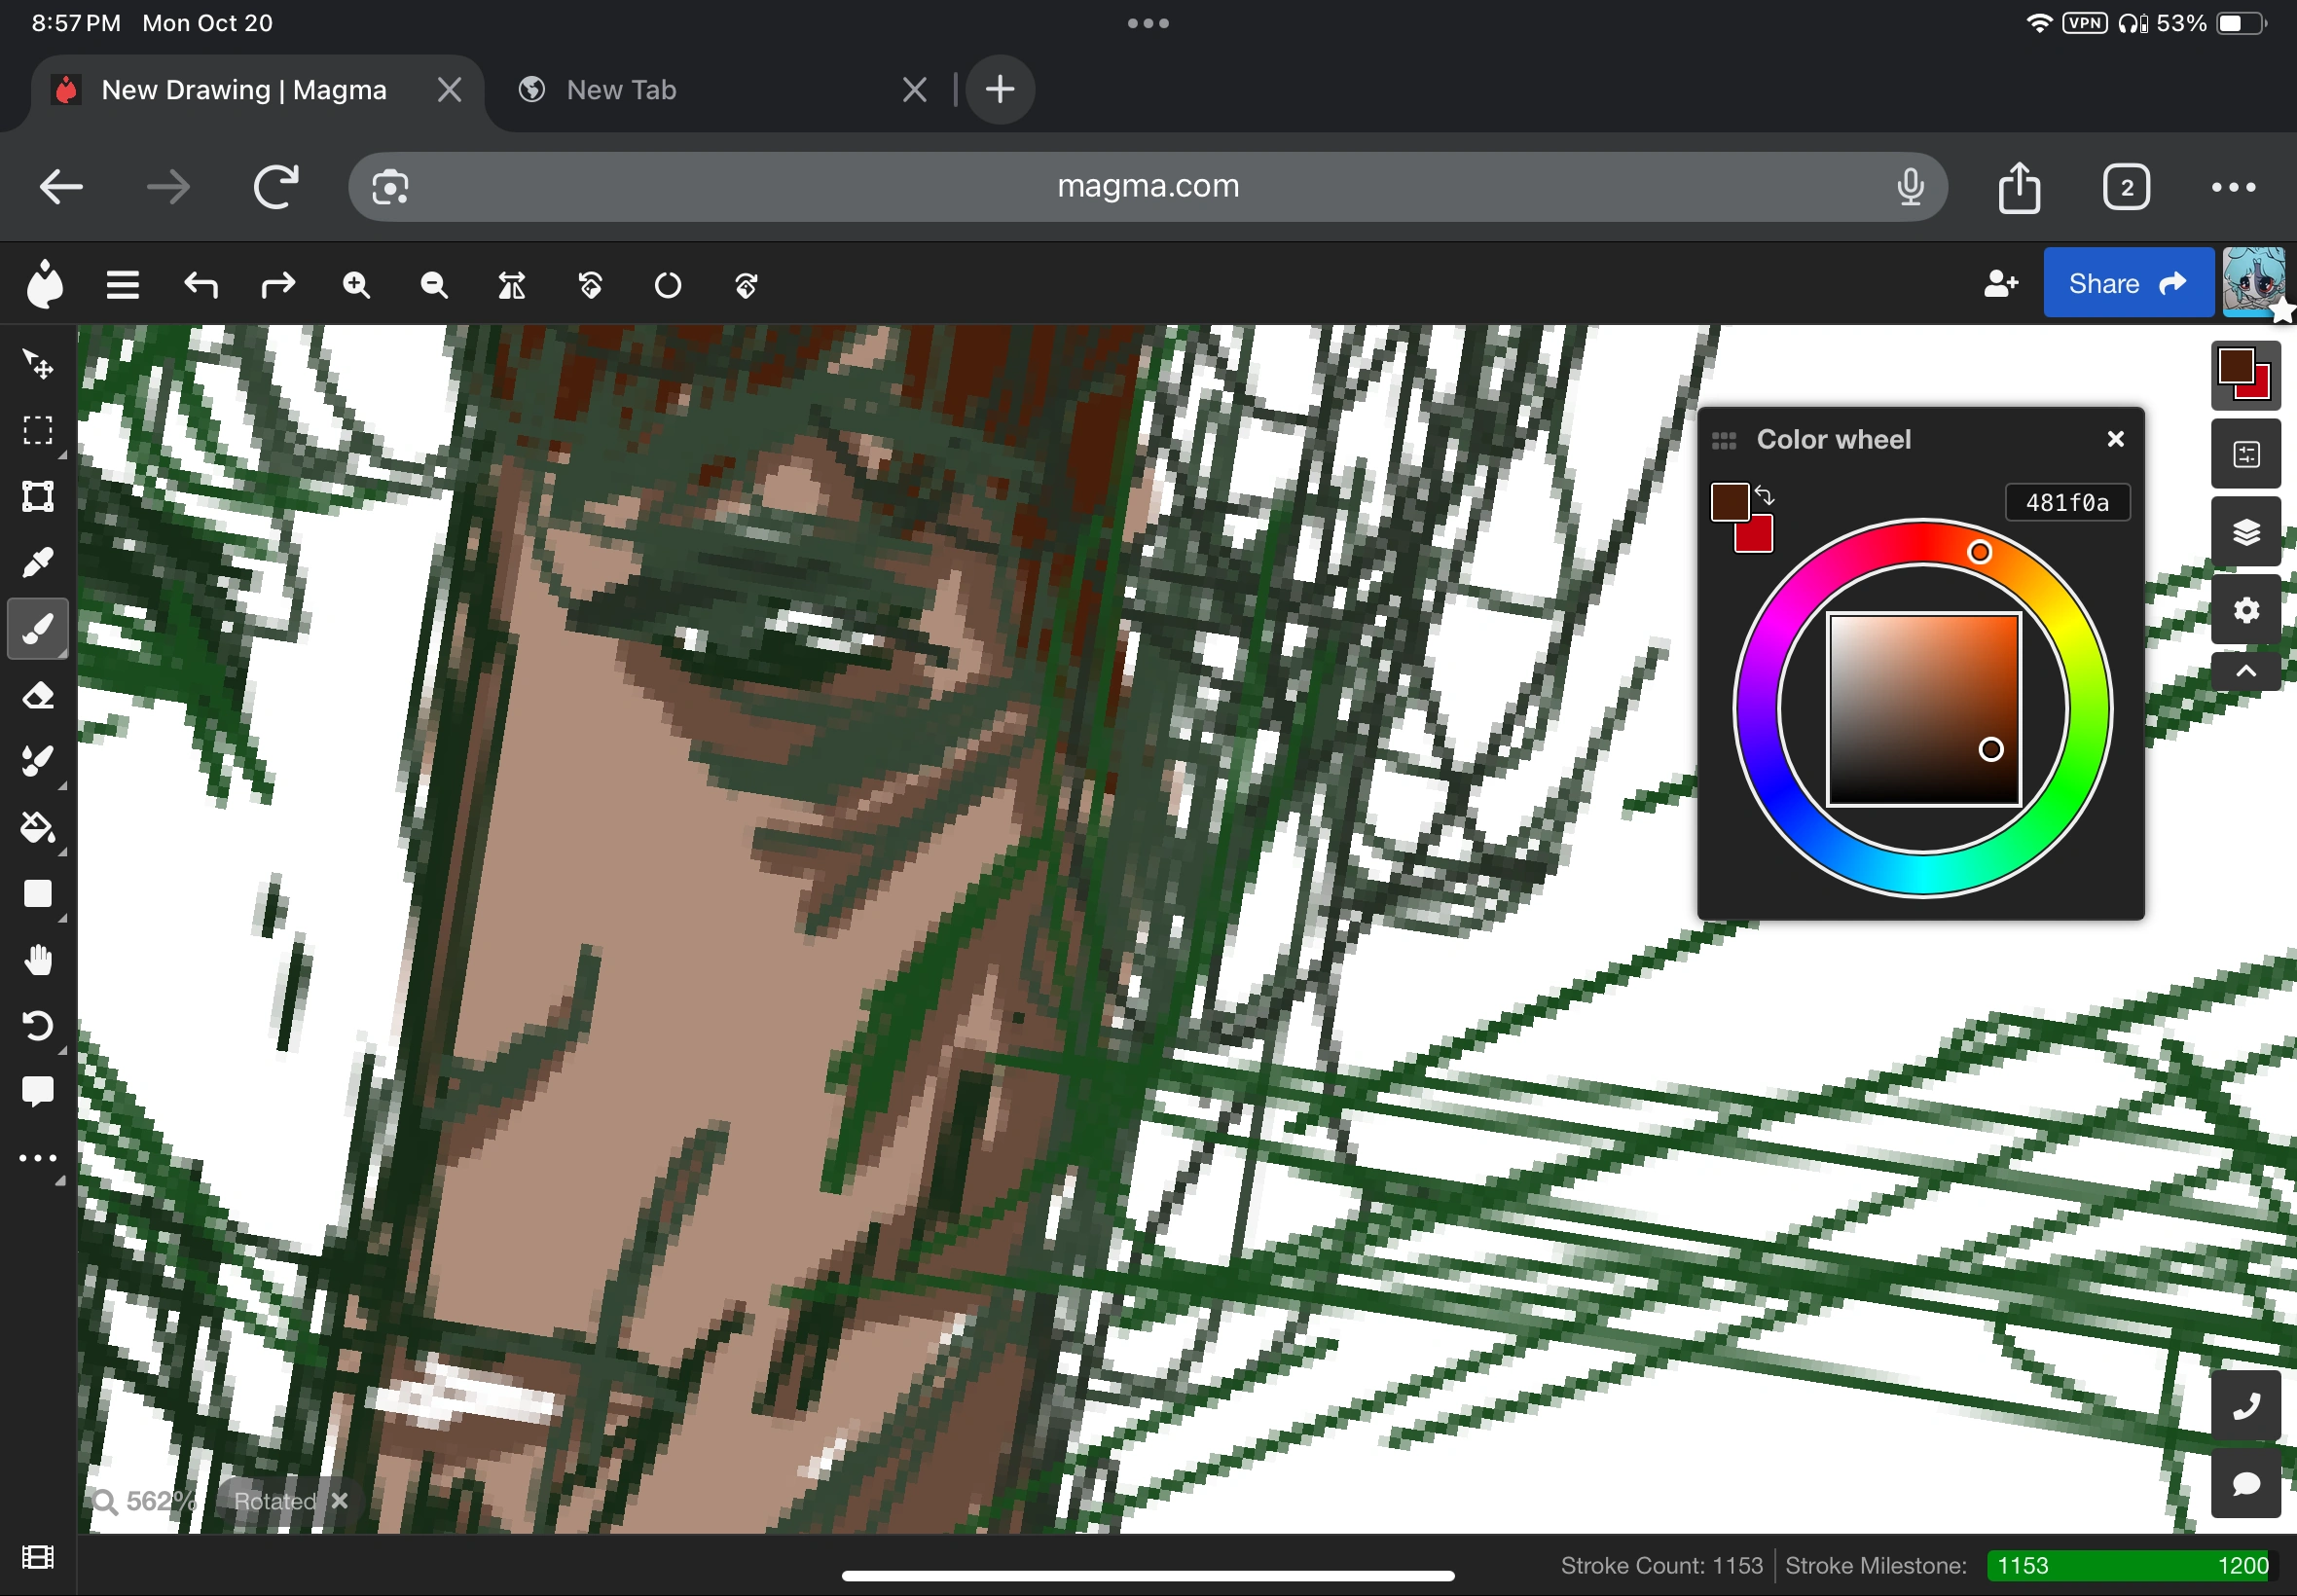Open the Layers panel
Screen dimensions: 2297x1596
point(2245,532)
